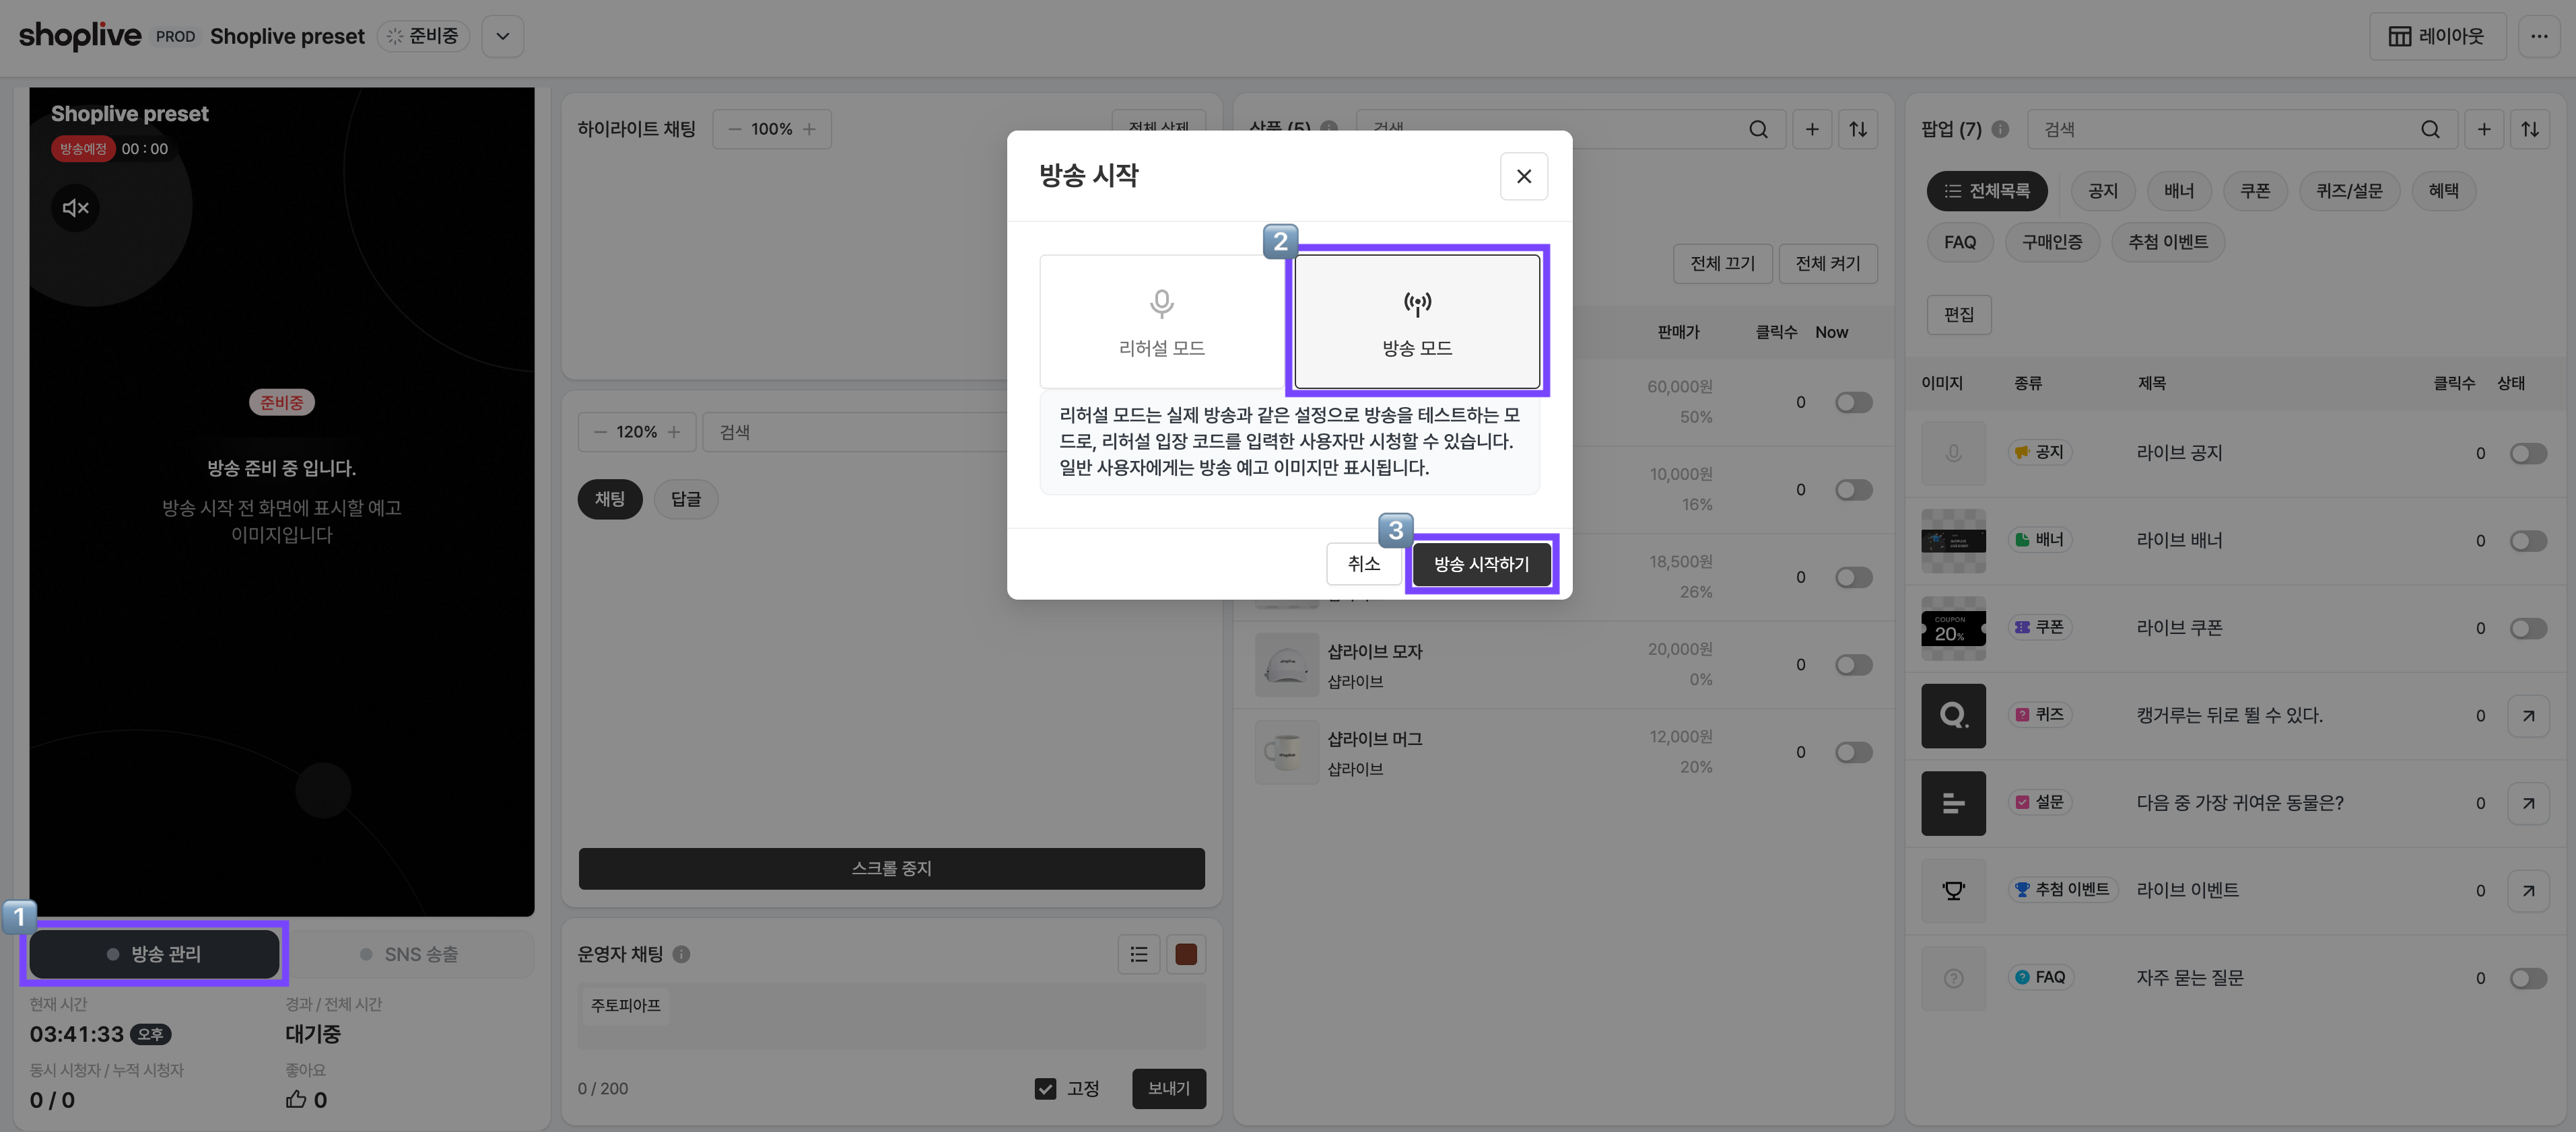
Task: Switch to the 답글 chat tab
Action: [x=685, y=499]
